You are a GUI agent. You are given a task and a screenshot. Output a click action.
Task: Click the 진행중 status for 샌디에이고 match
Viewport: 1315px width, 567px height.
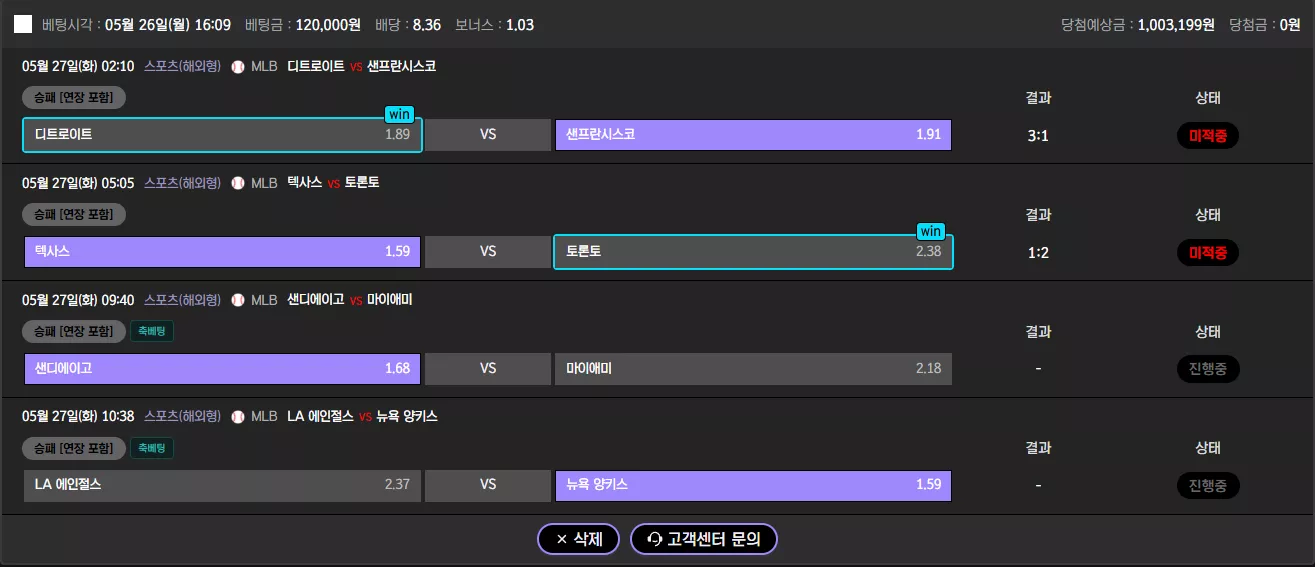coord(1208,369)
